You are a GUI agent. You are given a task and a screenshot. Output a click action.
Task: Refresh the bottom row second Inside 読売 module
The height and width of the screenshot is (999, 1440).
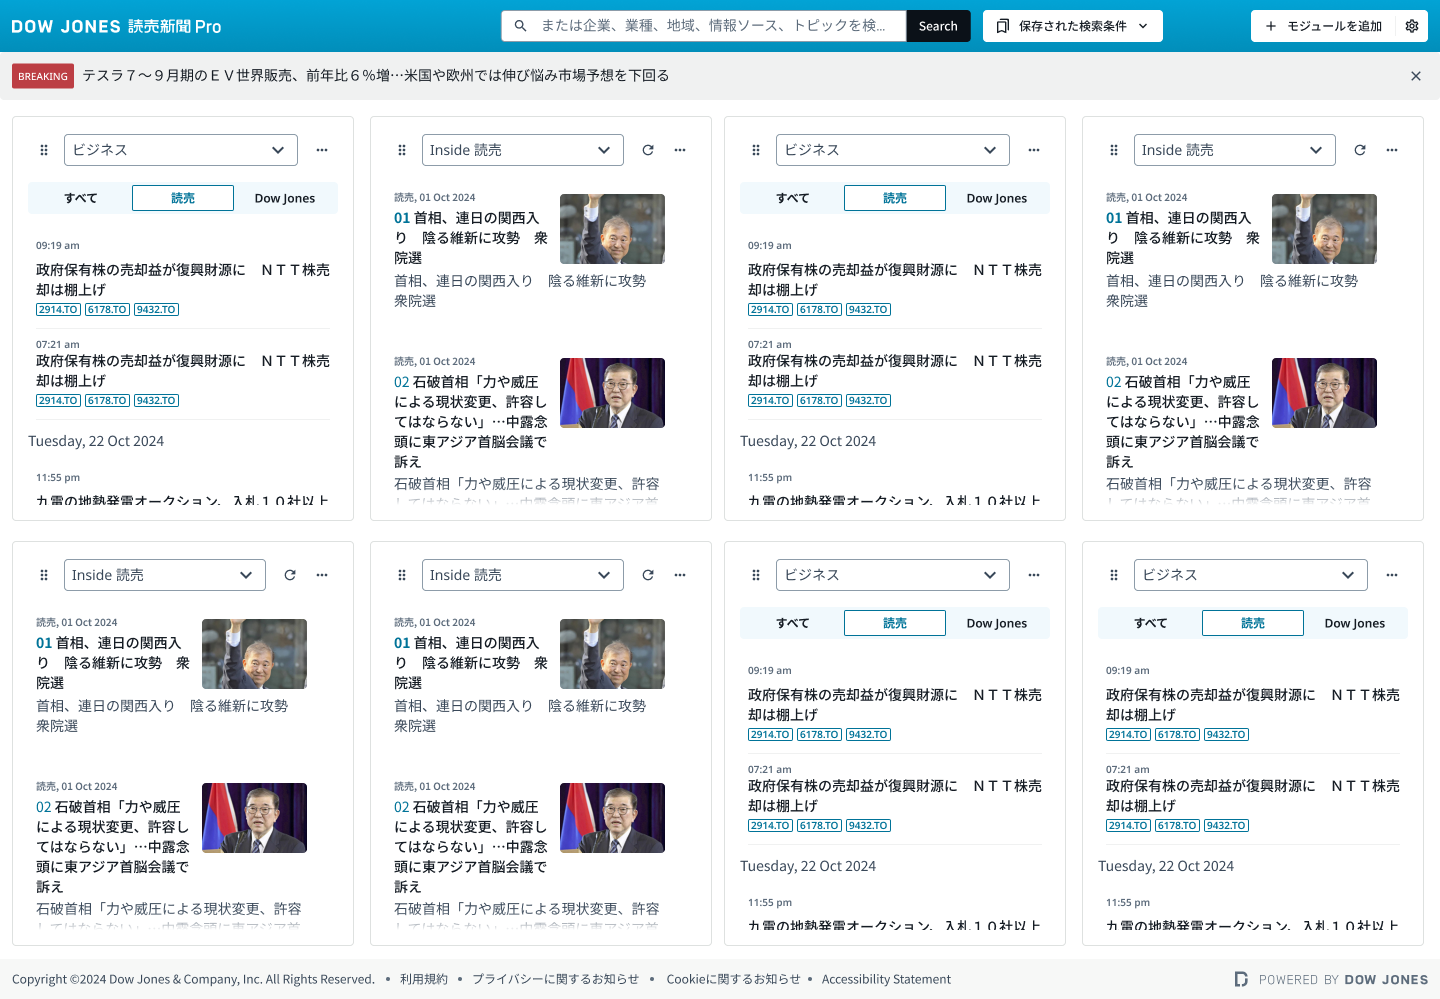(x=648, y=575)
